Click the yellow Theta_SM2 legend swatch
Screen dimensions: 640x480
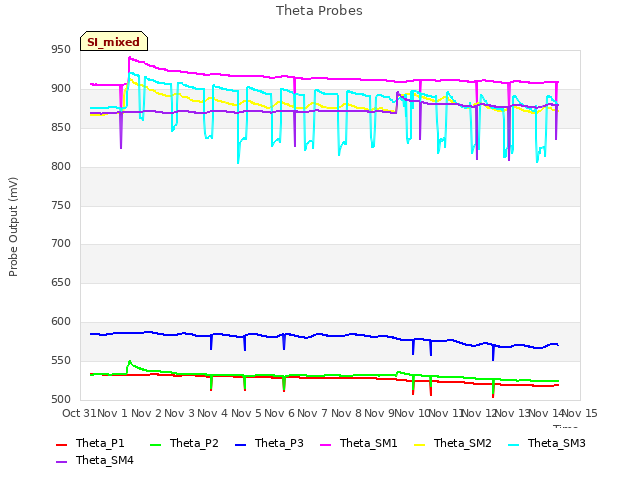tap(419, 444)
